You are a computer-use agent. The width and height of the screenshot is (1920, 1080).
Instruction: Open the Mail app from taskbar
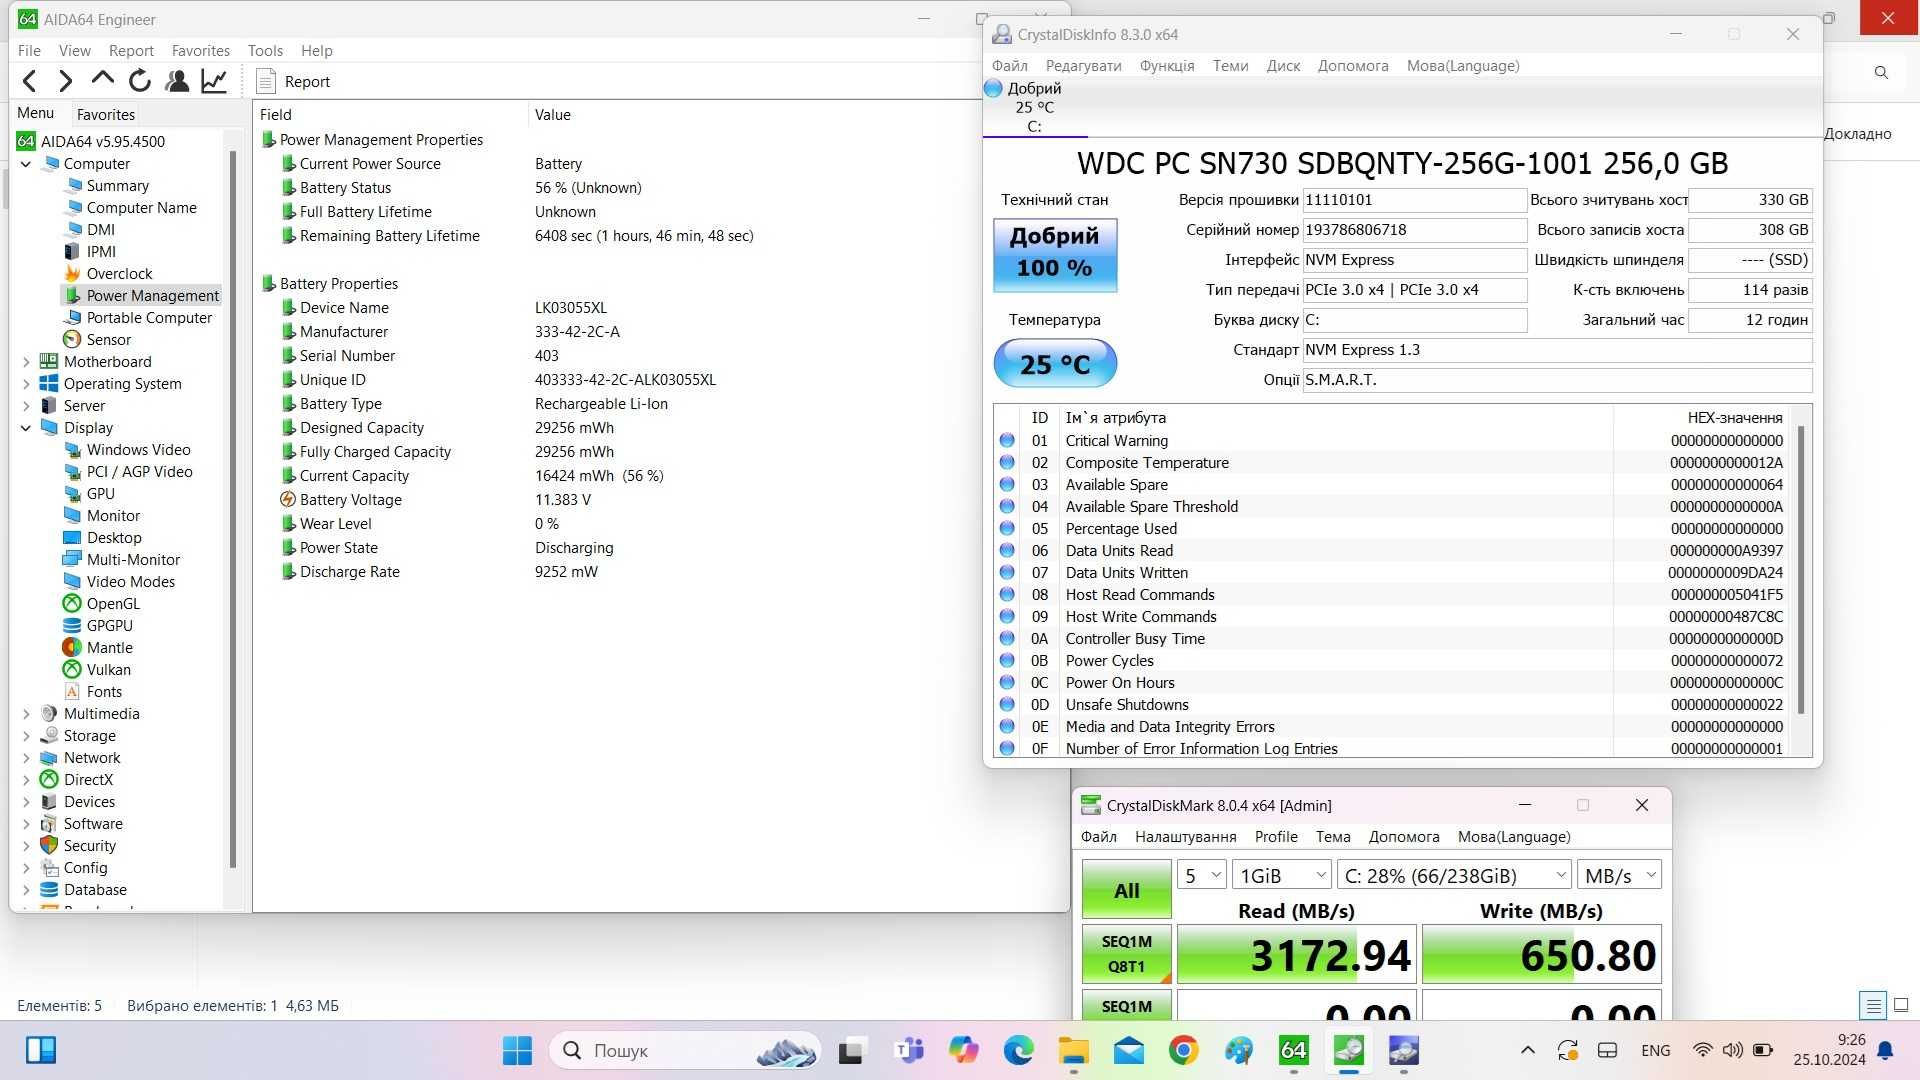pyautogui.click(x=1128, y=1050)
